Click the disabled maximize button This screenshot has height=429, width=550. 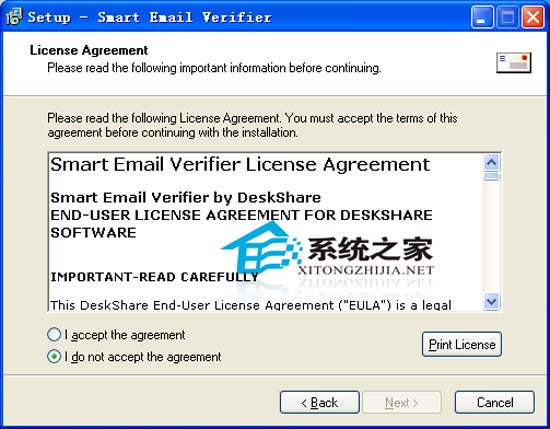[x=508, y=17]
